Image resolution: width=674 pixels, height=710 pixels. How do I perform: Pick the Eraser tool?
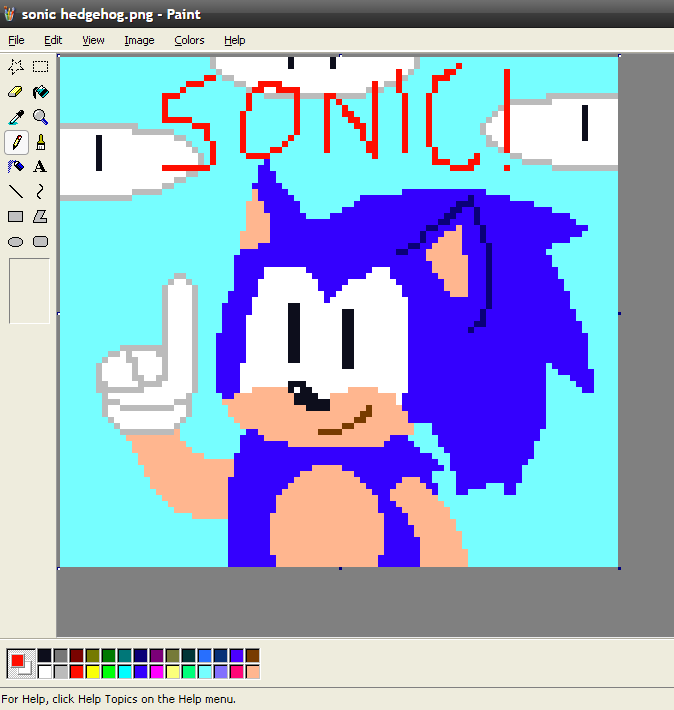click(x=16, y=92)
